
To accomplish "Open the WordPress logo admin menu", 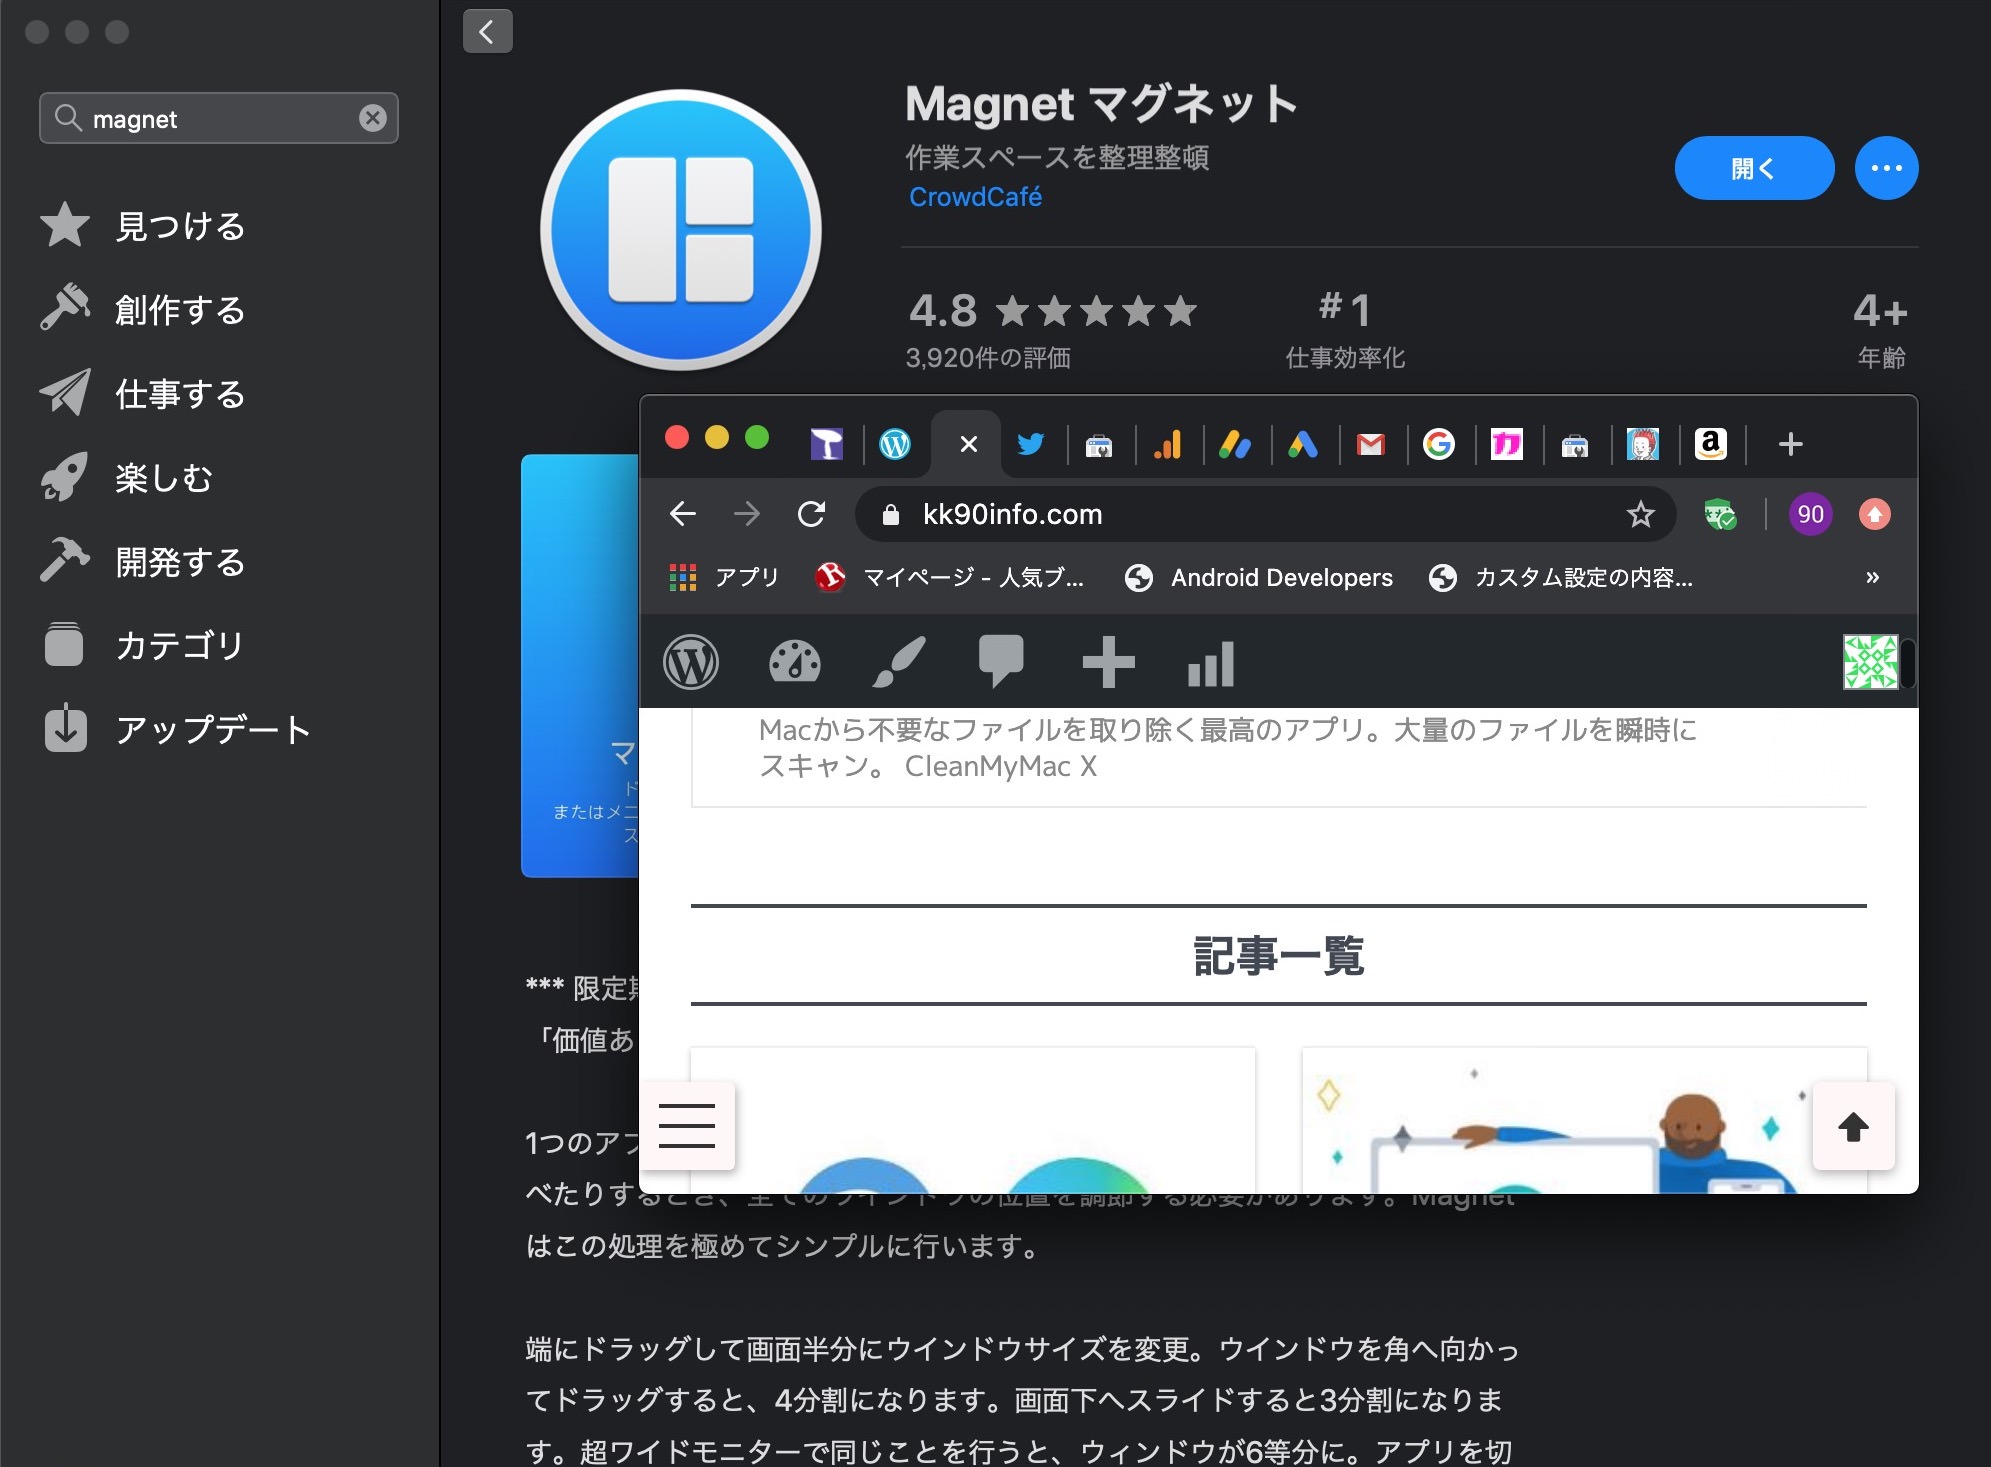I will tap(691, 662).
